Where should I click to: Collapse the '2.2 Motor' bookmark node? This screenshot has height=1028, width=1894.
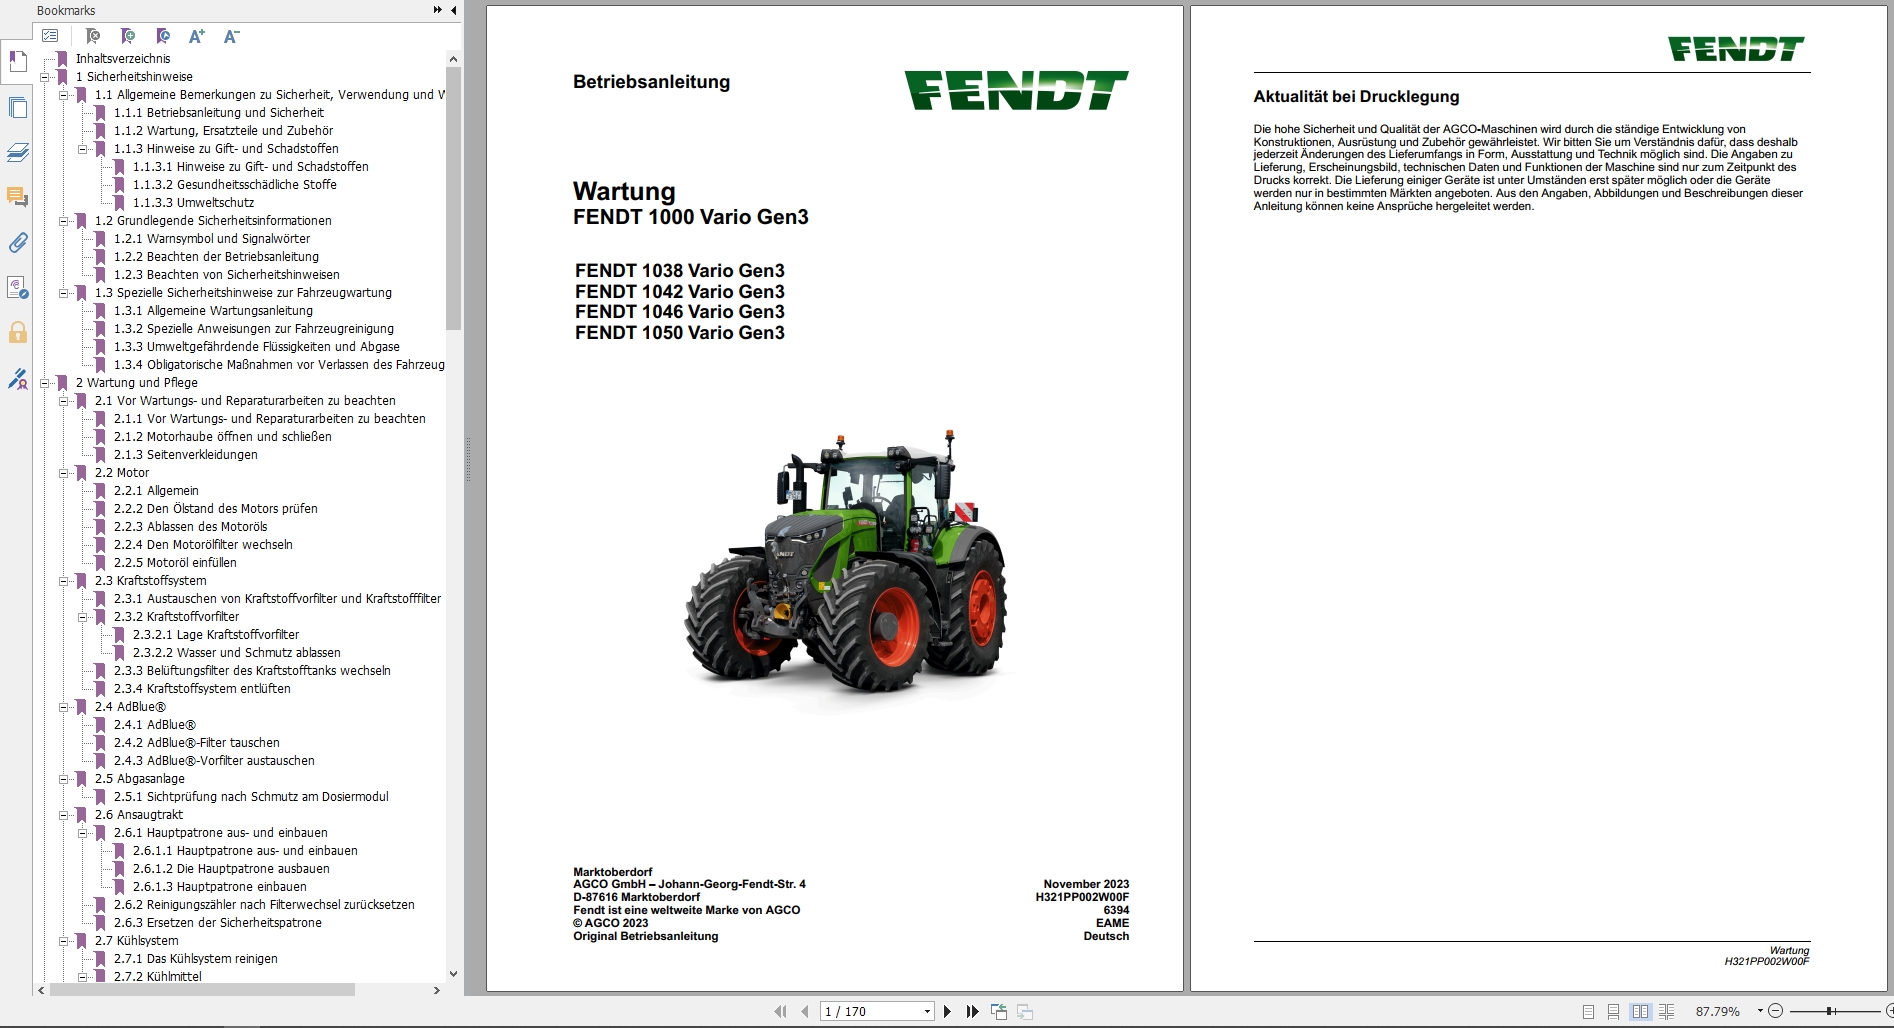[x=64, y=473]
